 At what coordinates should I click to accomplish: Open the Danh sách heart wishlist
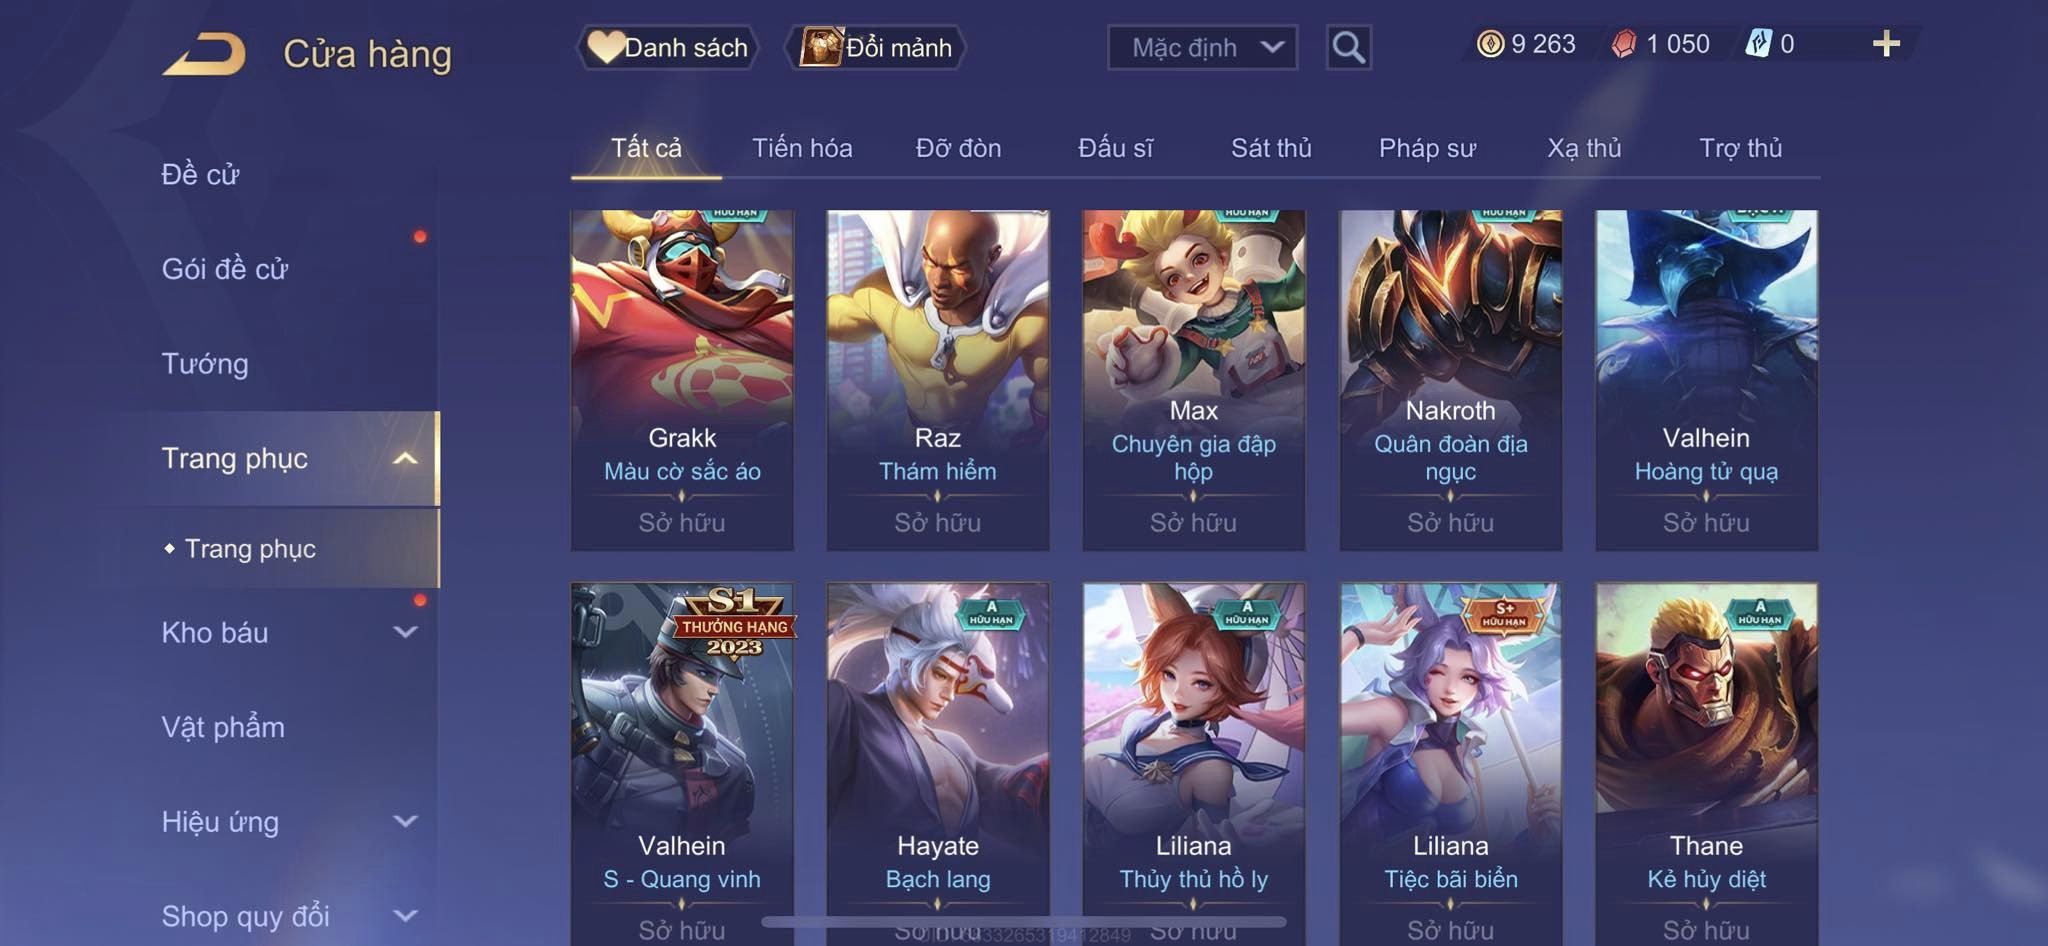(668, 47)
